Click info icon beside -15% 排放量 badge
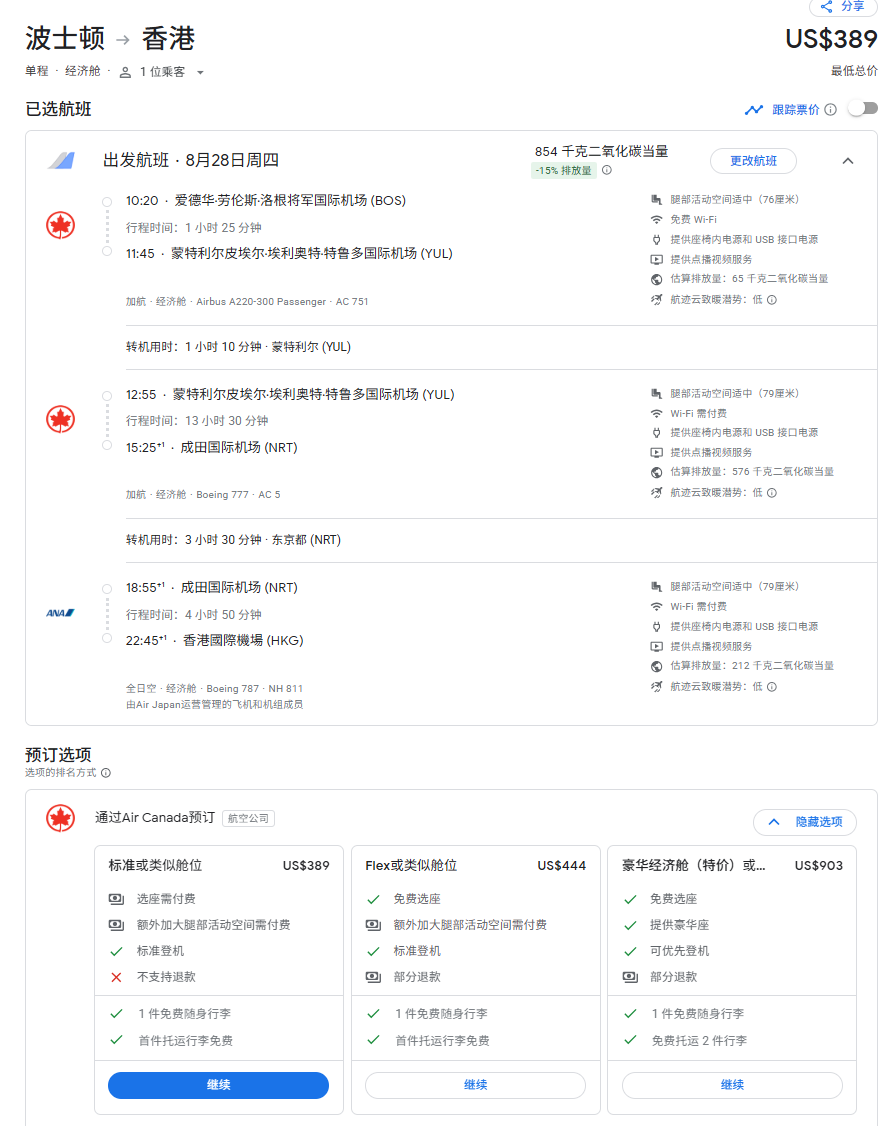 coord(606,170)
